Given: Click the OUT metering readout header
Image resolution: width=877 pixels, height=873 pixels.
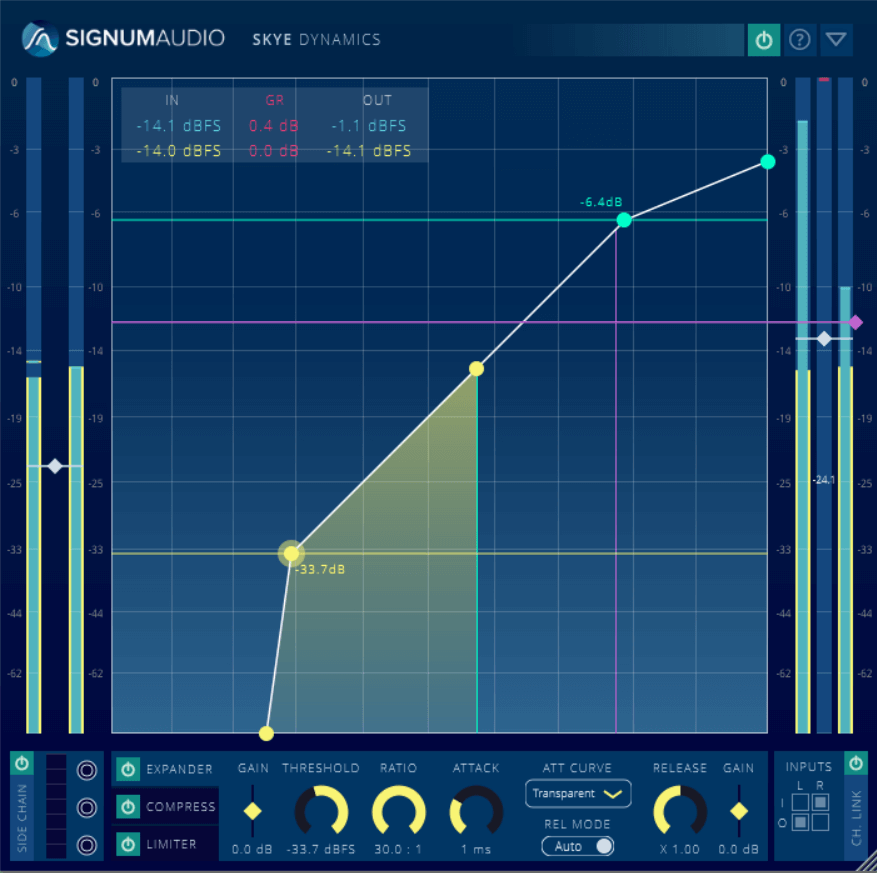Looking at the screenshot, I should click(375, 100).
